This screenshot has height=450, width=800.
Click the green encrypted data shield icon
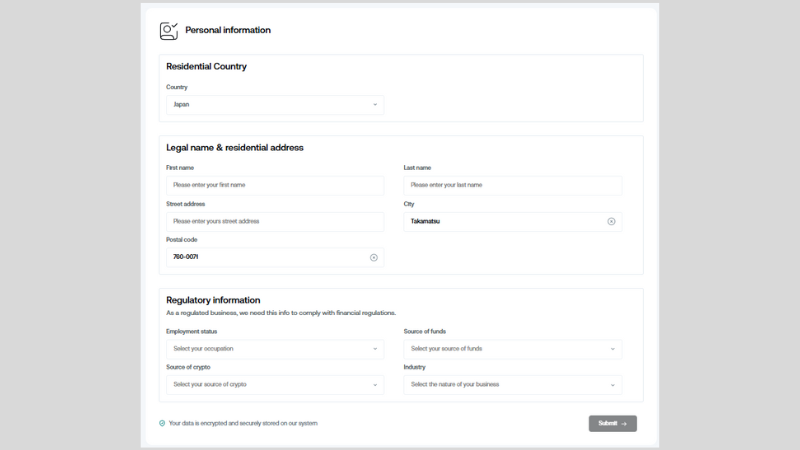click(x=162, y=423)
